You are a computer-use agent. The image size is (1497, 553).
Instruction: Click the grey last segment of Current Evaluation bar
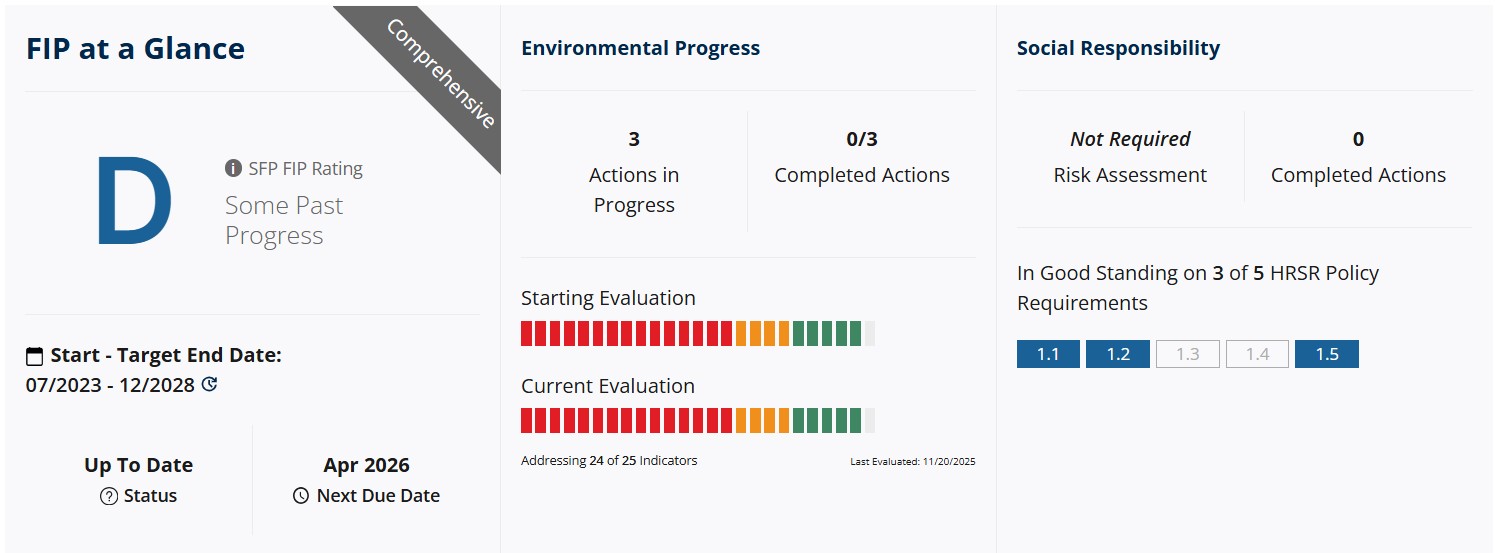click(x=869, y=421)
